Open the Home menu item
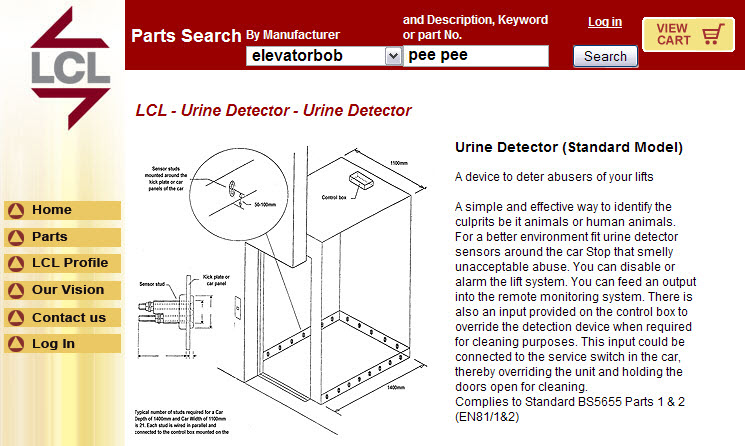745x446 pixels. pos(62,210)
